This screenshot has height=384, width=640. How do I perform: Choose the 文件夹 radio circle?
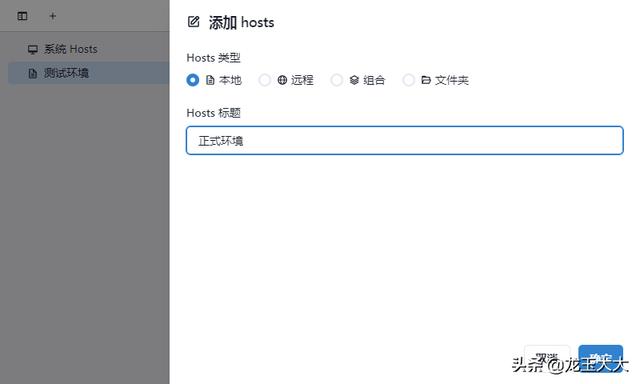409,80
